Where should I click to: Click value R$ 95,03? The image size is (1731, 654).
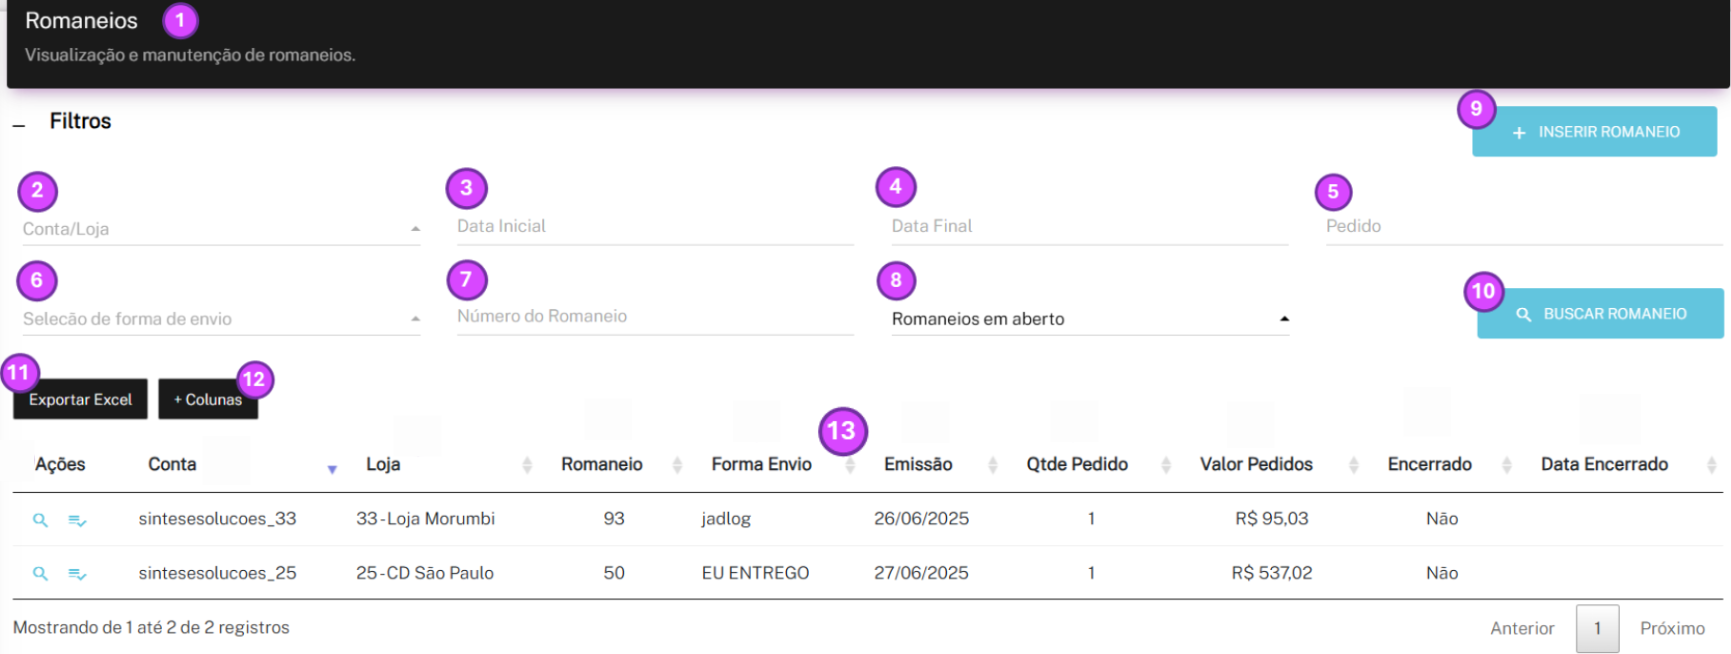coord(1271,519)
